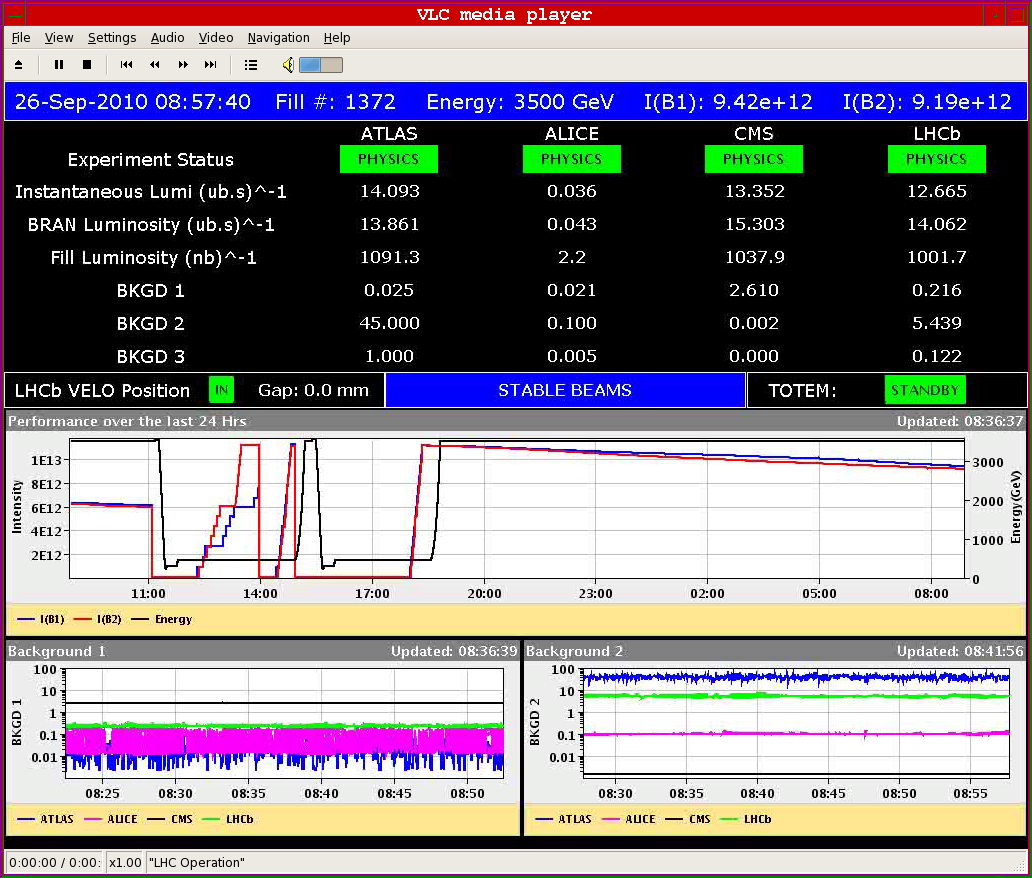Click the LHCb column header in the table
Image resolution: width=1032 pixels, height=878 pixels.
[937, 134]
